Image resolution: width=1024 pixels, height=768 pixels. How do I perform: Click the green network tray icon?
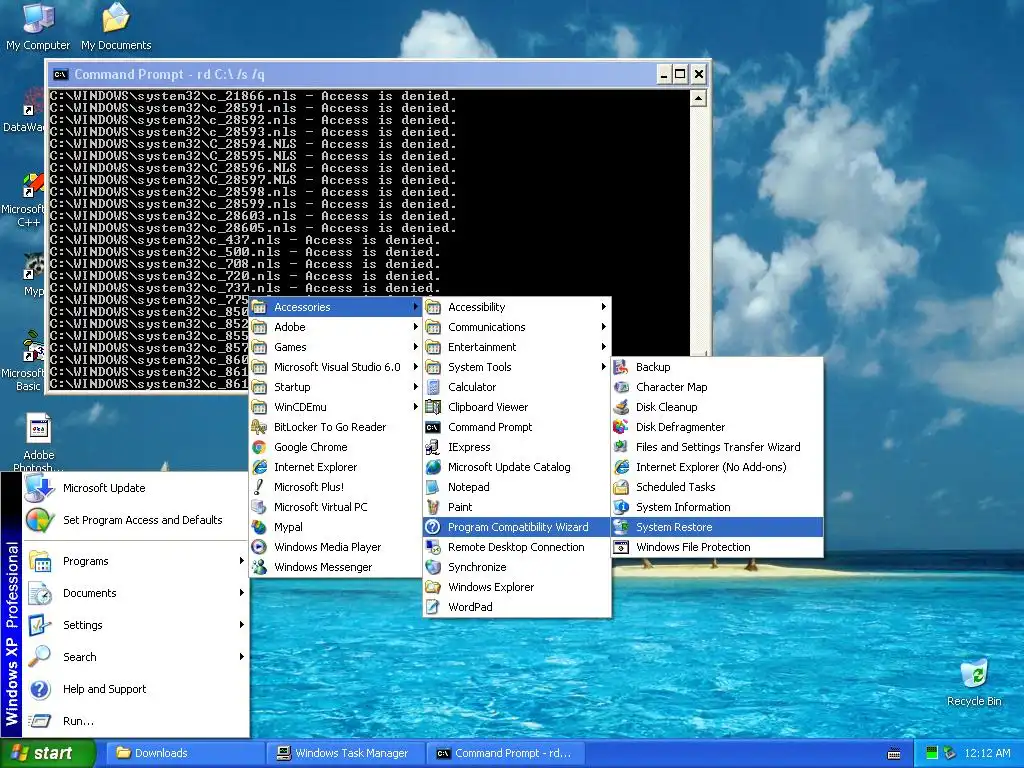click(x=931, y=753)
